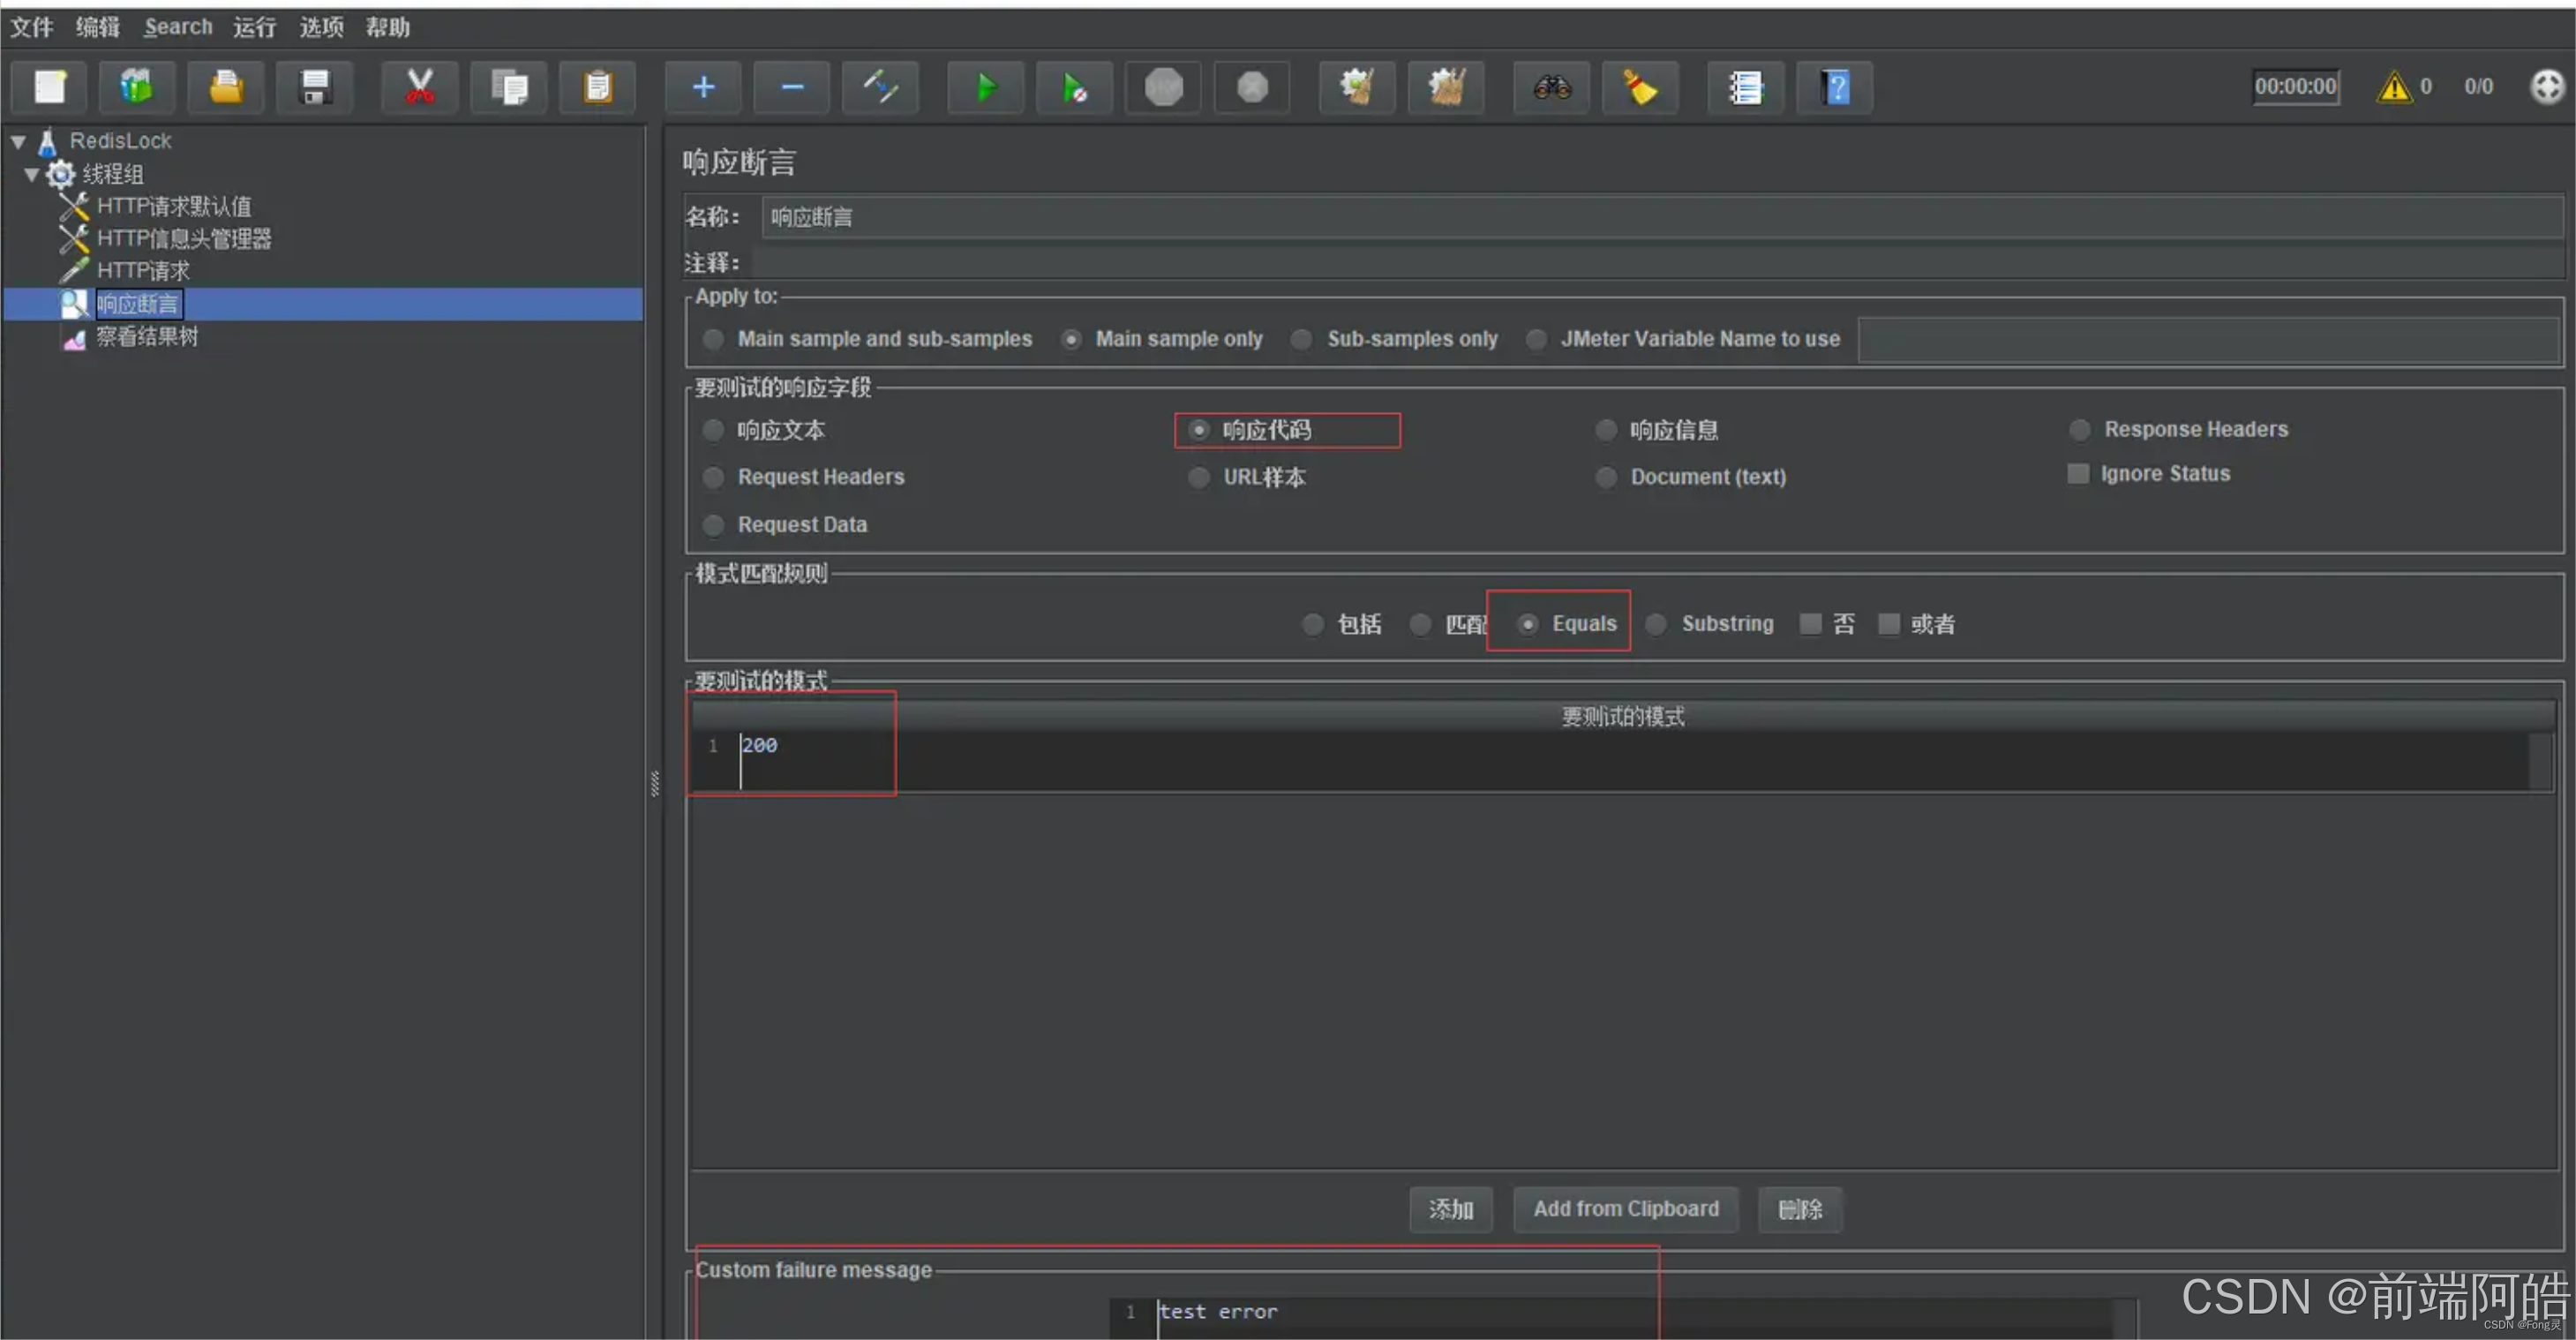Open the Search menu
Screen dimensions: 2576x1340
178,27
